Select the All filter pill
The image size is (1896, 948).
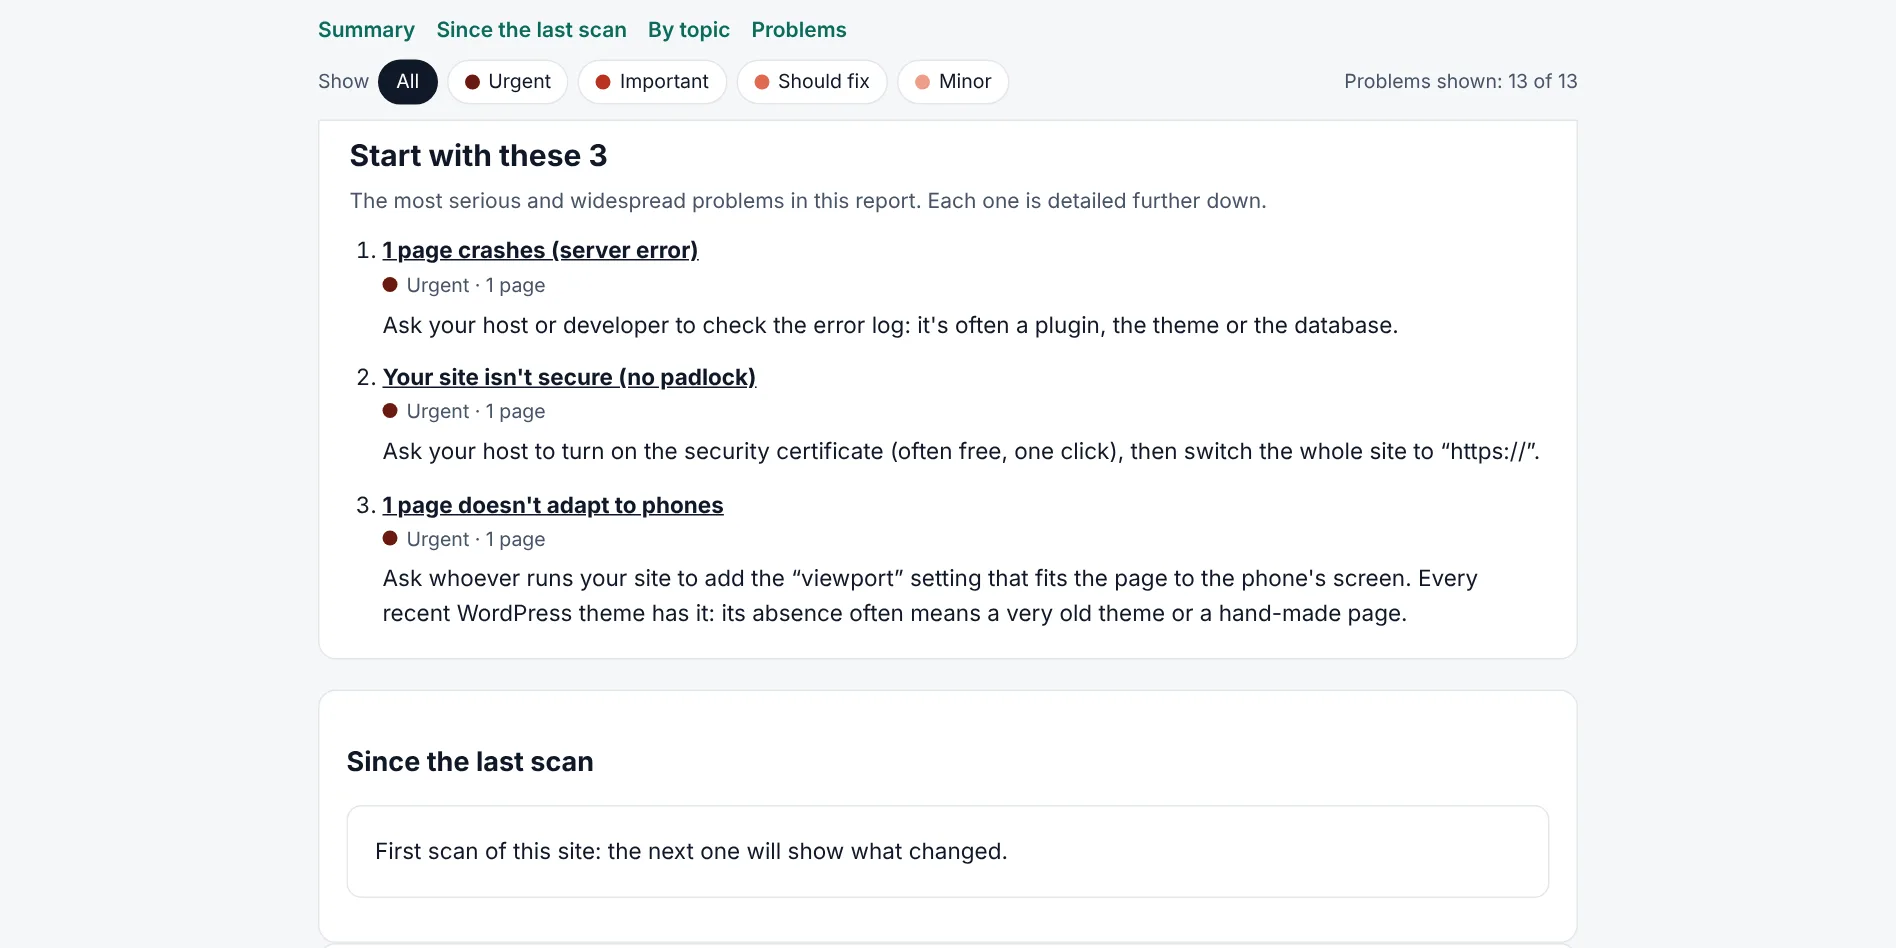(x=407, y=82)
